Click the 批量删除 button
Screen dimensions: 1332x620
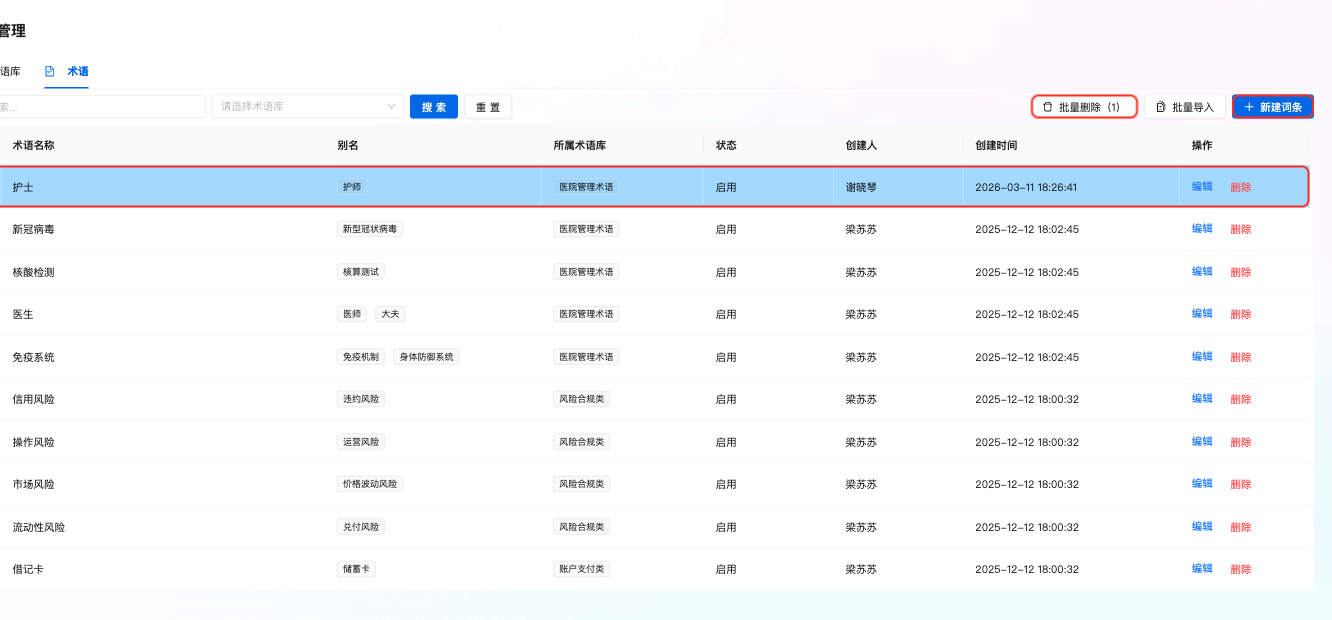(x=1083, y=106)
